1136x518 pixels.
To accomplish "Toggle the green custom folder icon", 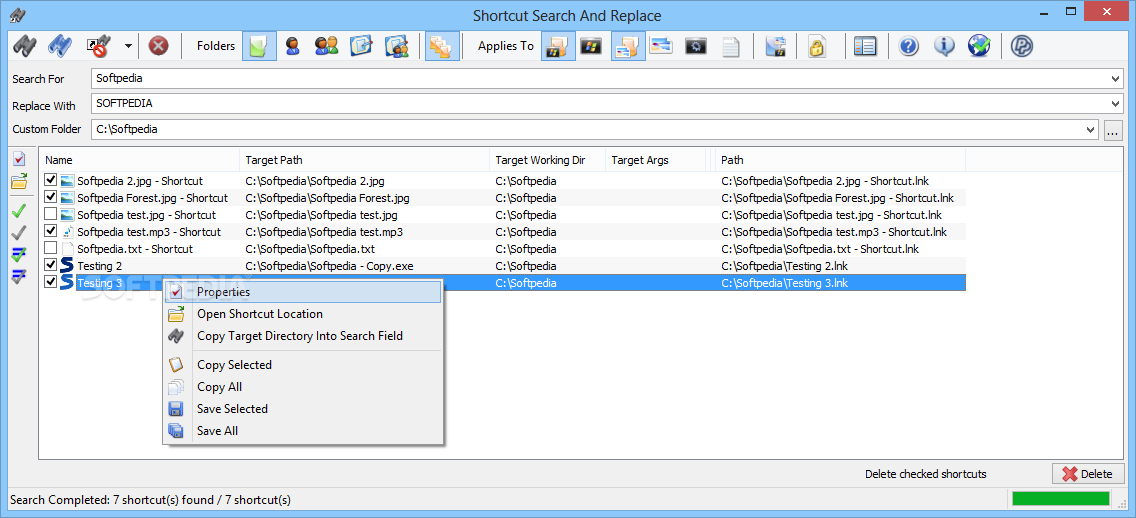I will (259, 46).
